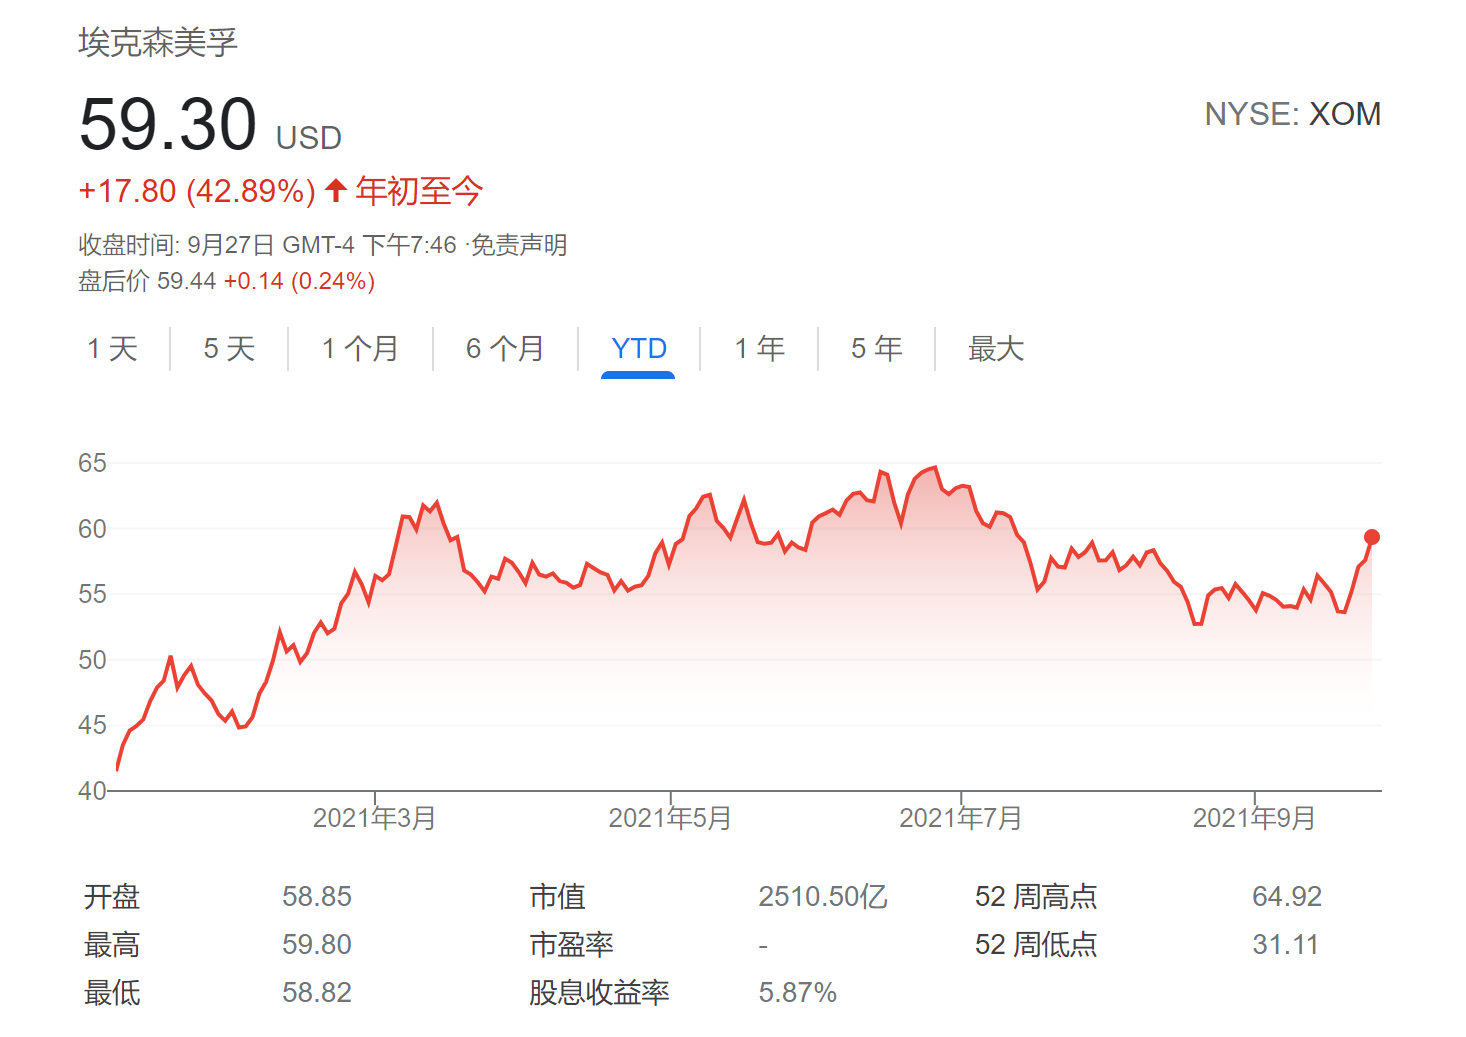
Task: Click the 2021年9月 axis label
Action: (1254, 818)
